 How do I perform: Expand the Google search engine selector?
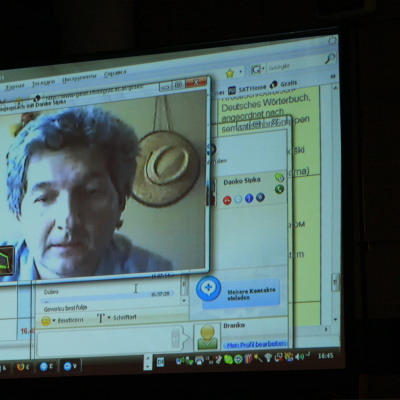tap(258, 69)
